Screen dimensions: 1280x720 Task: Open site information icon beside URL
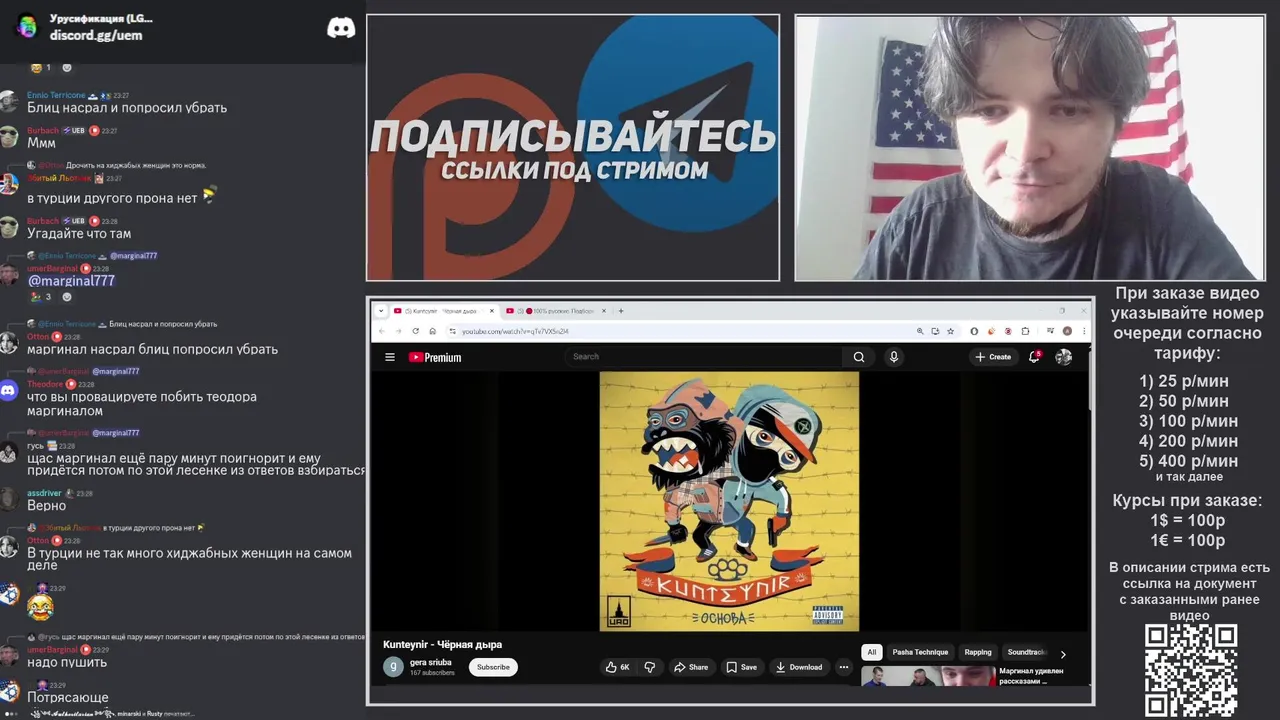coord(452,331)
